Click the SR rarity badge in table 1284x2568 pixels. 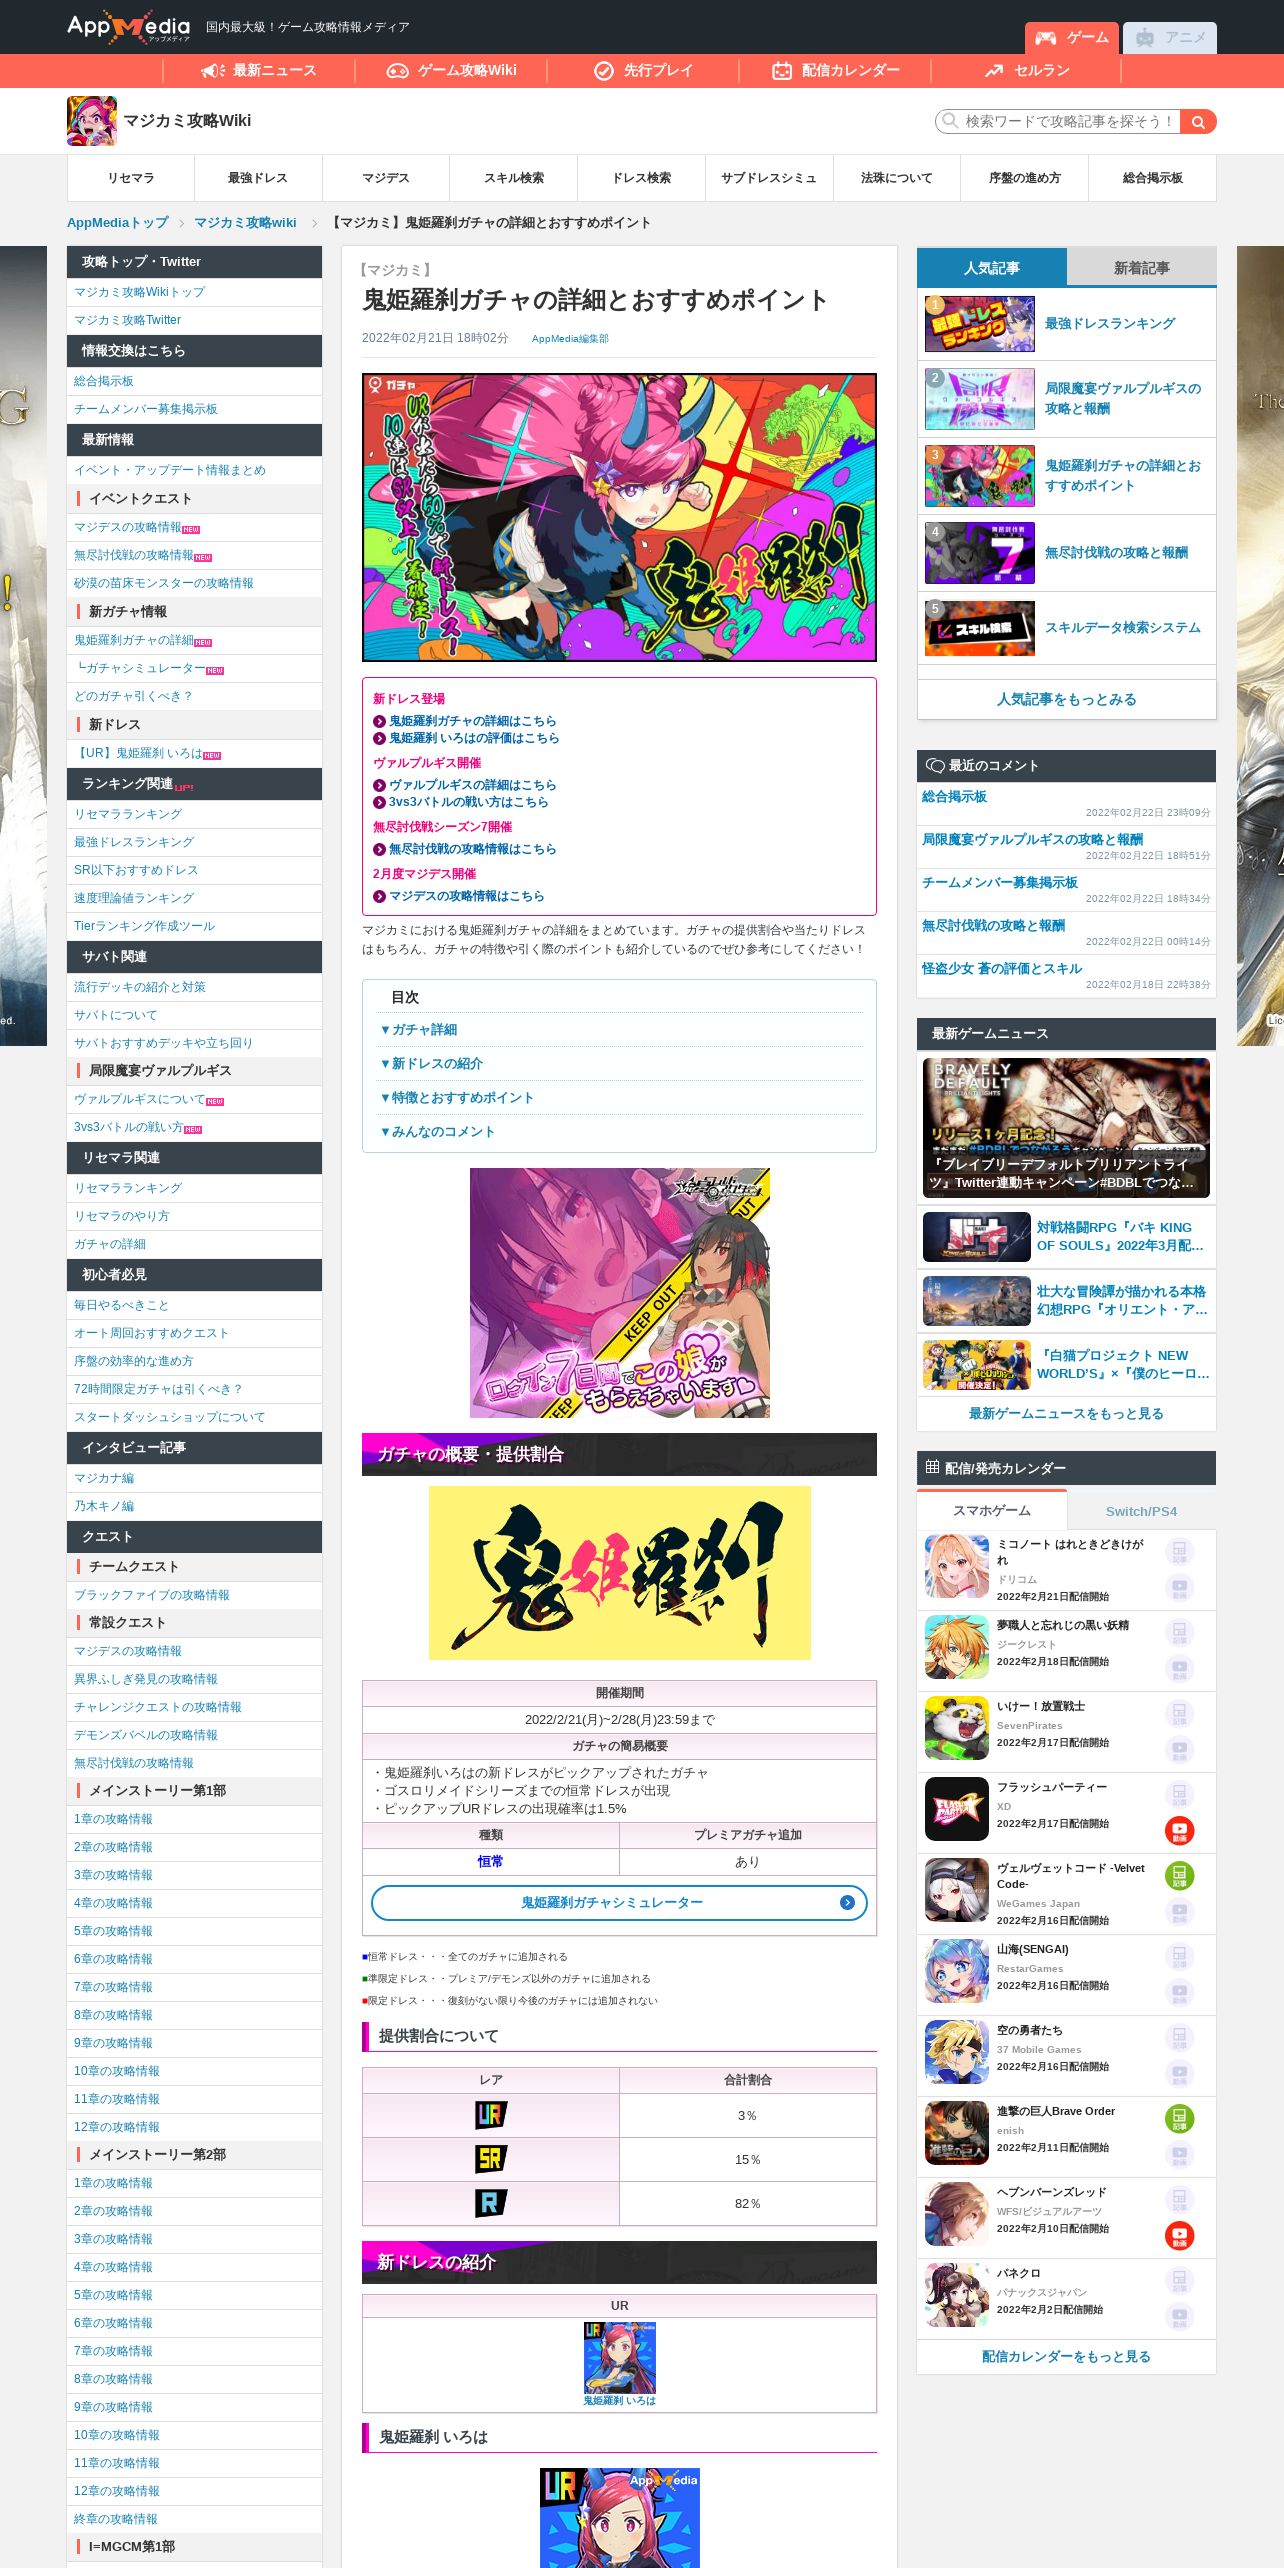490,2159
